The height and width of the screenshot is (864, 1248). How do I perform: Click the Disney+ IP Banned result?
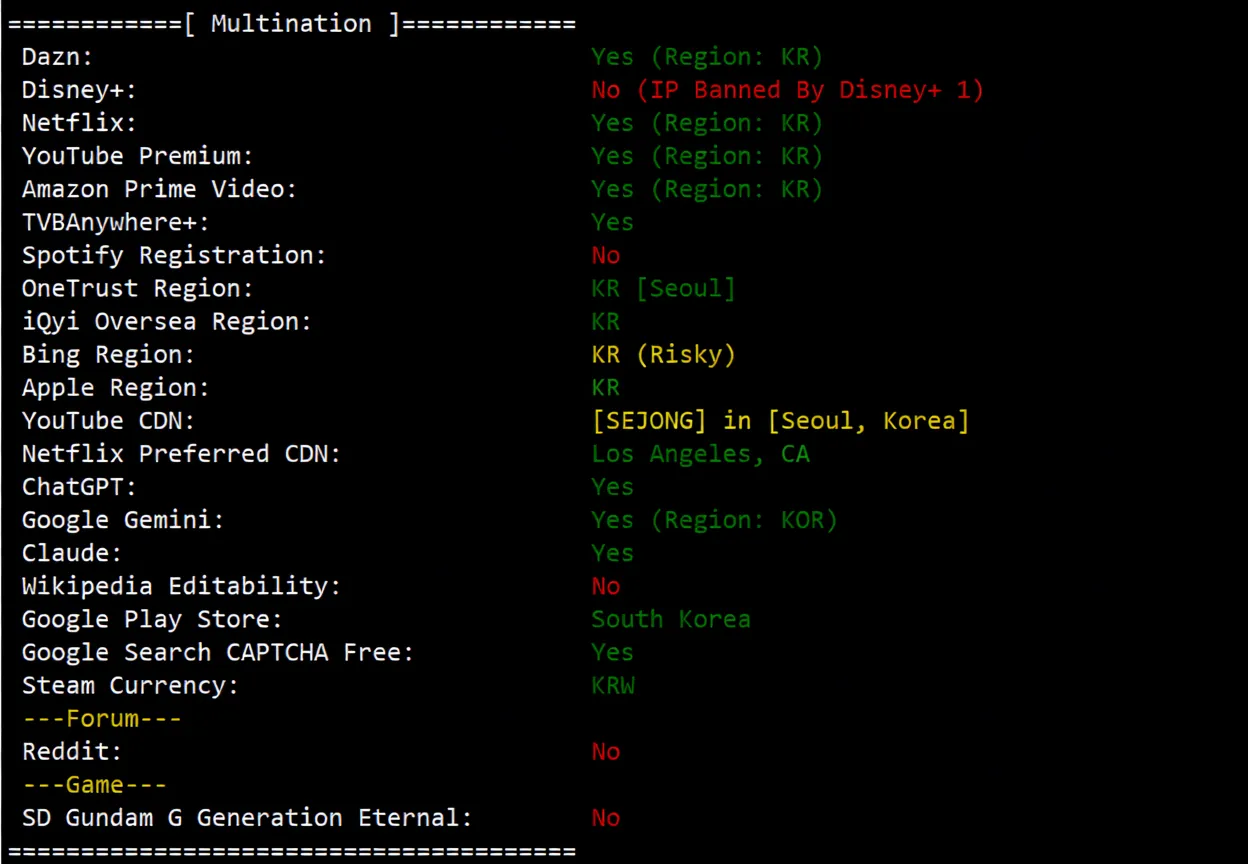pos(788,90)
